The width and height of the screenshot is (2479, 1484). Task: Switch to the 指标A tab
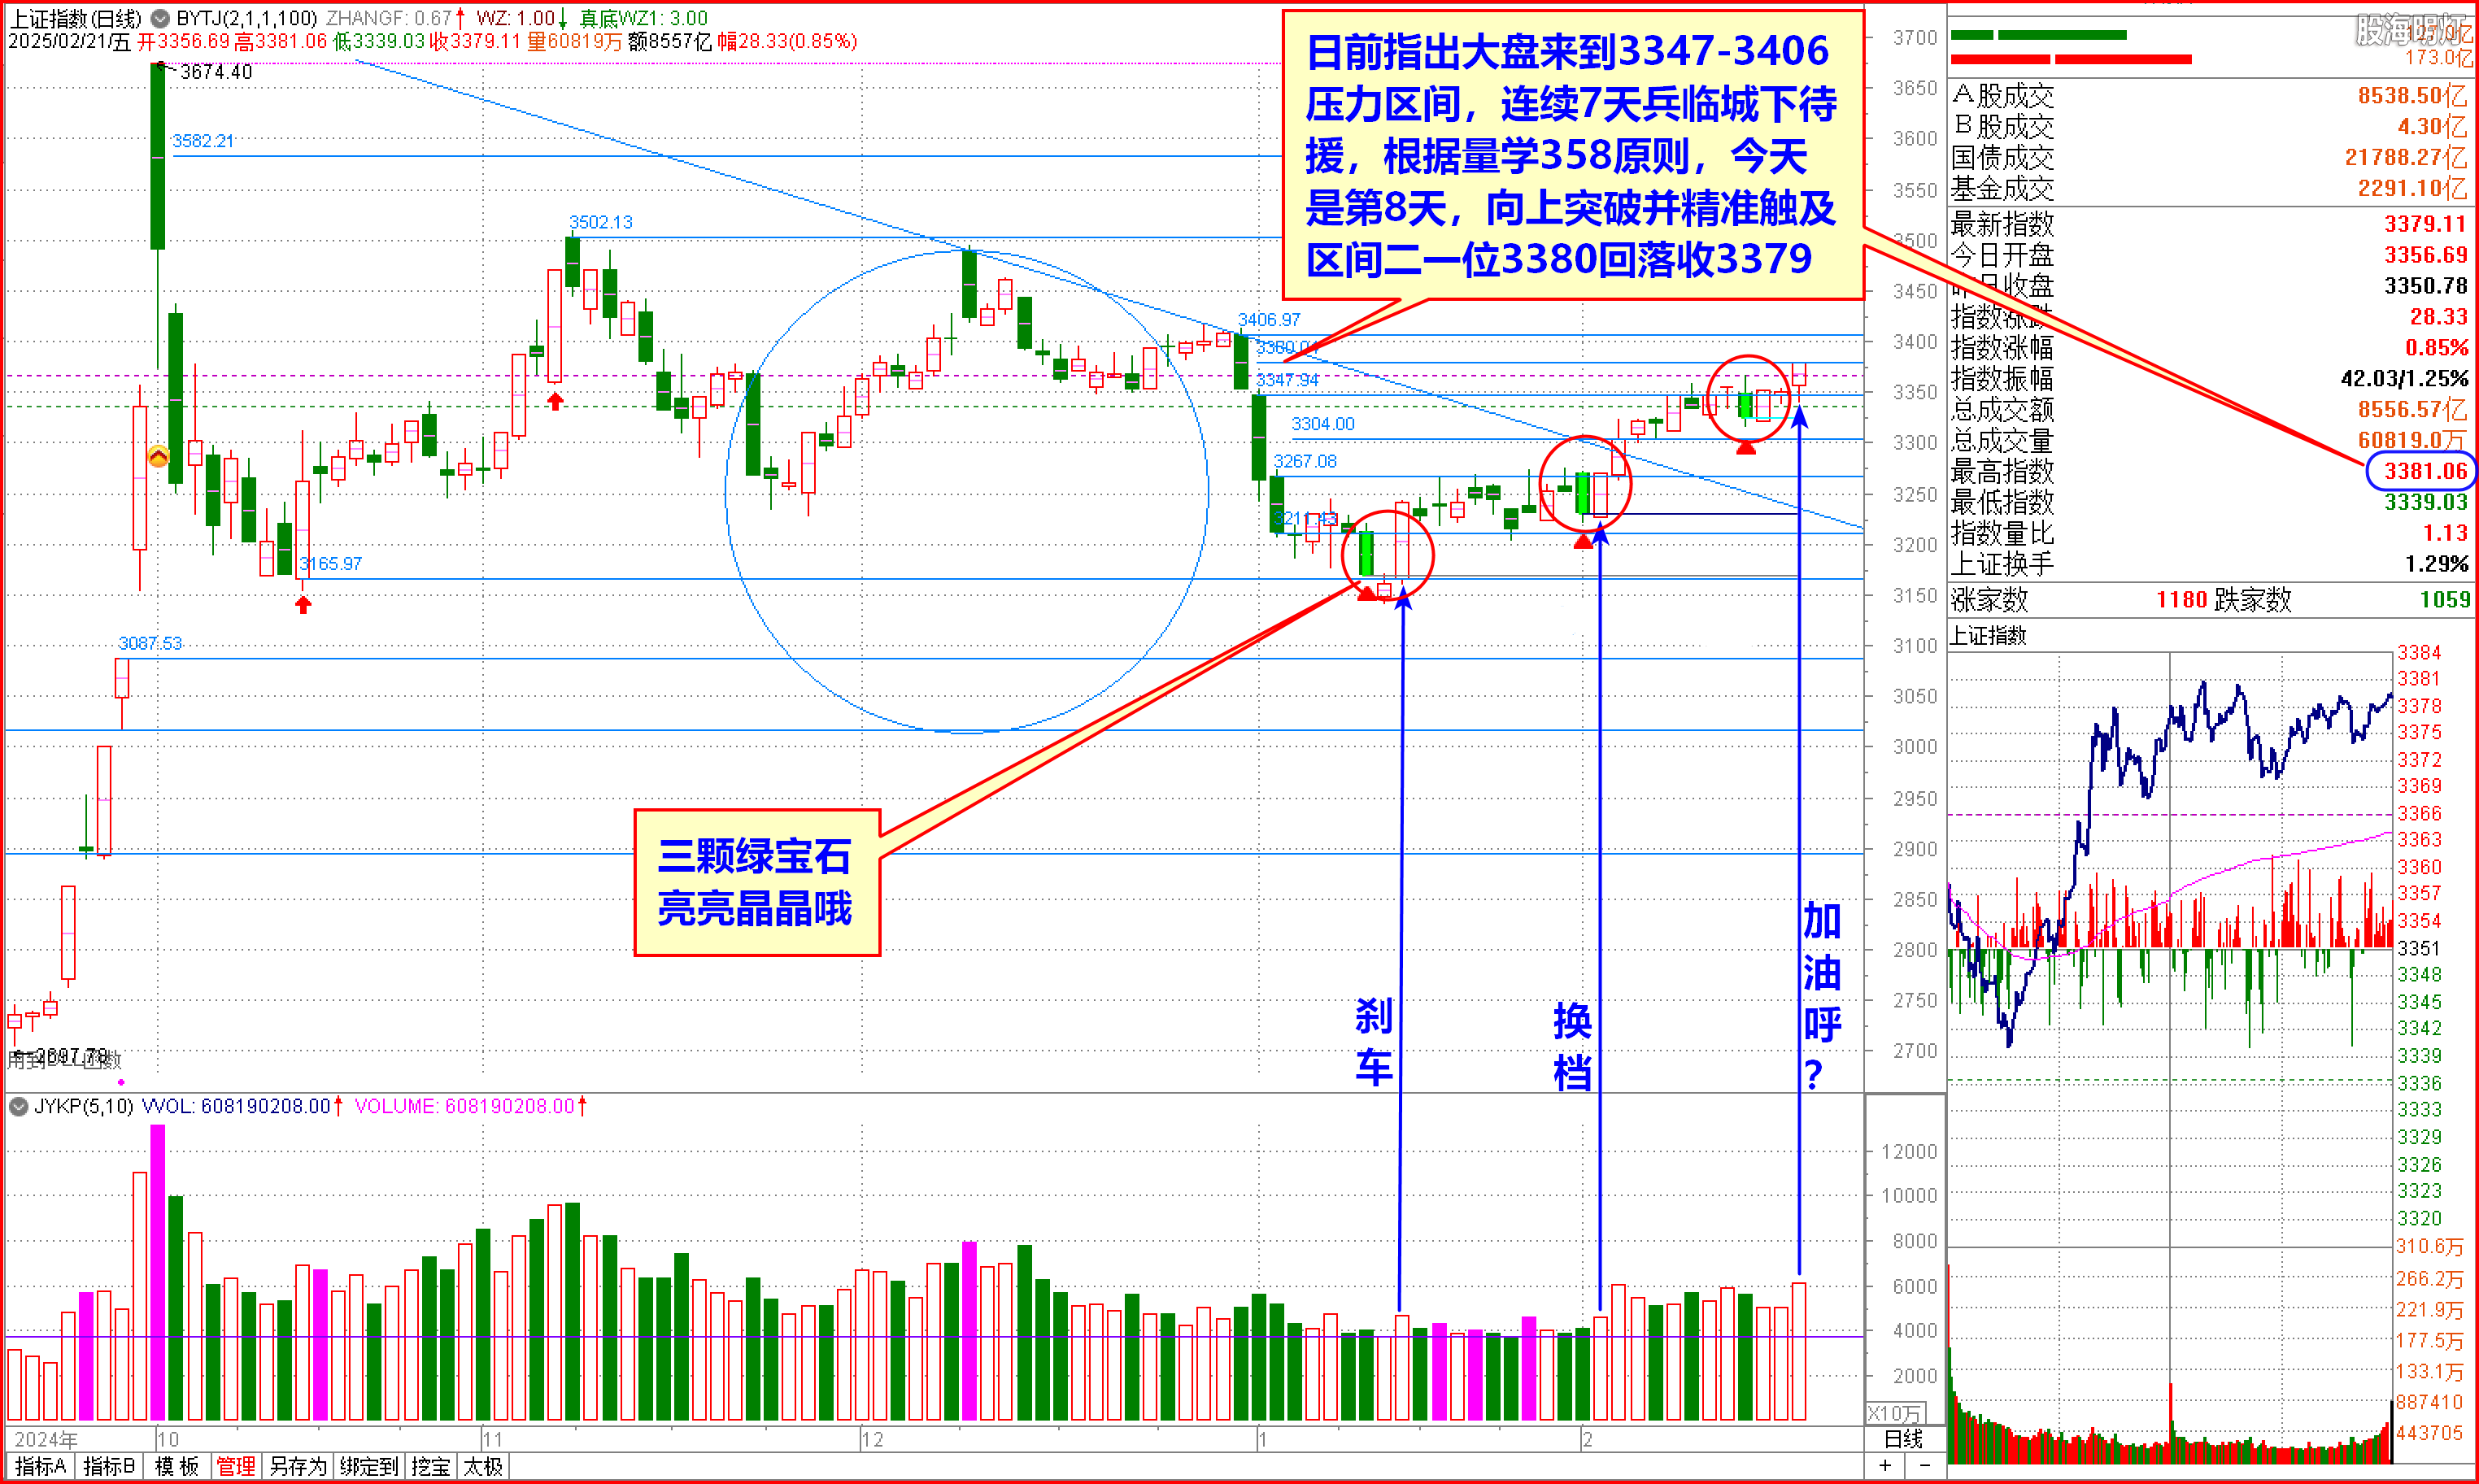(41, 1467)
